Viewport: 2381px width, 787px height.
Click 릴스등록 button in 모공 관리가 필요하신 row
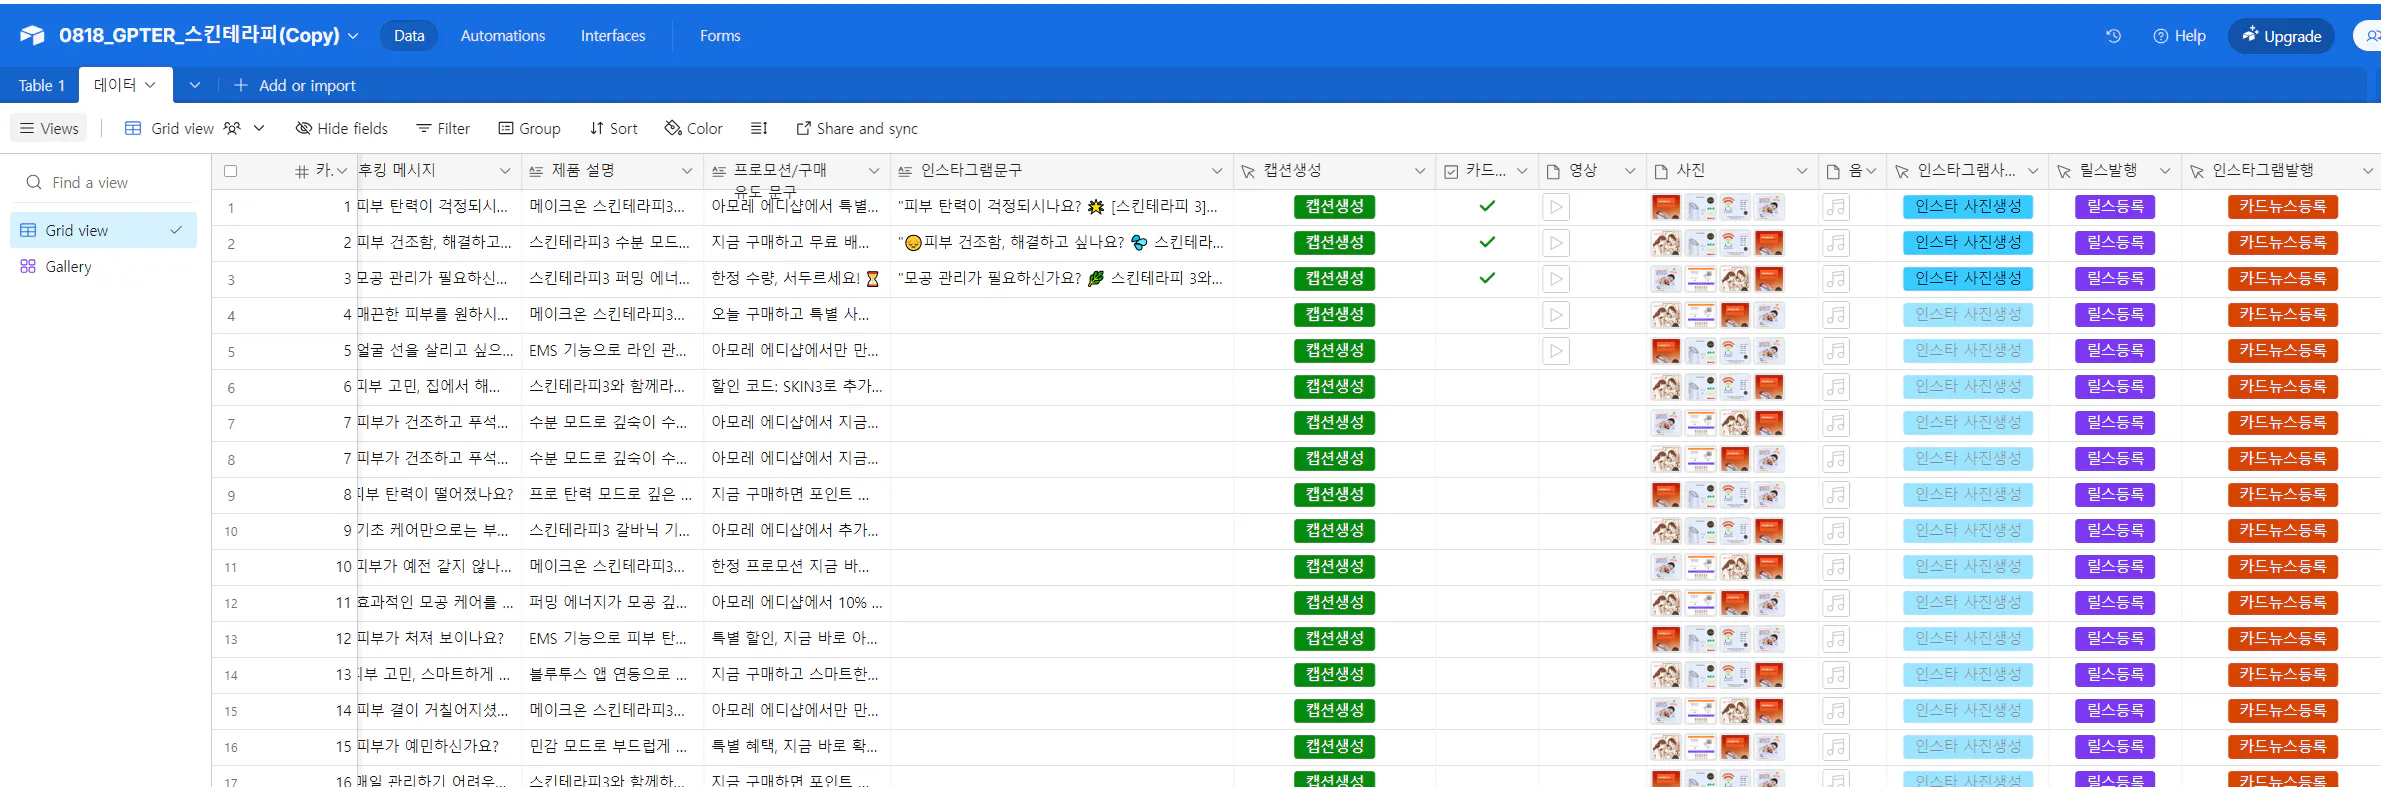click(2115, 279)
